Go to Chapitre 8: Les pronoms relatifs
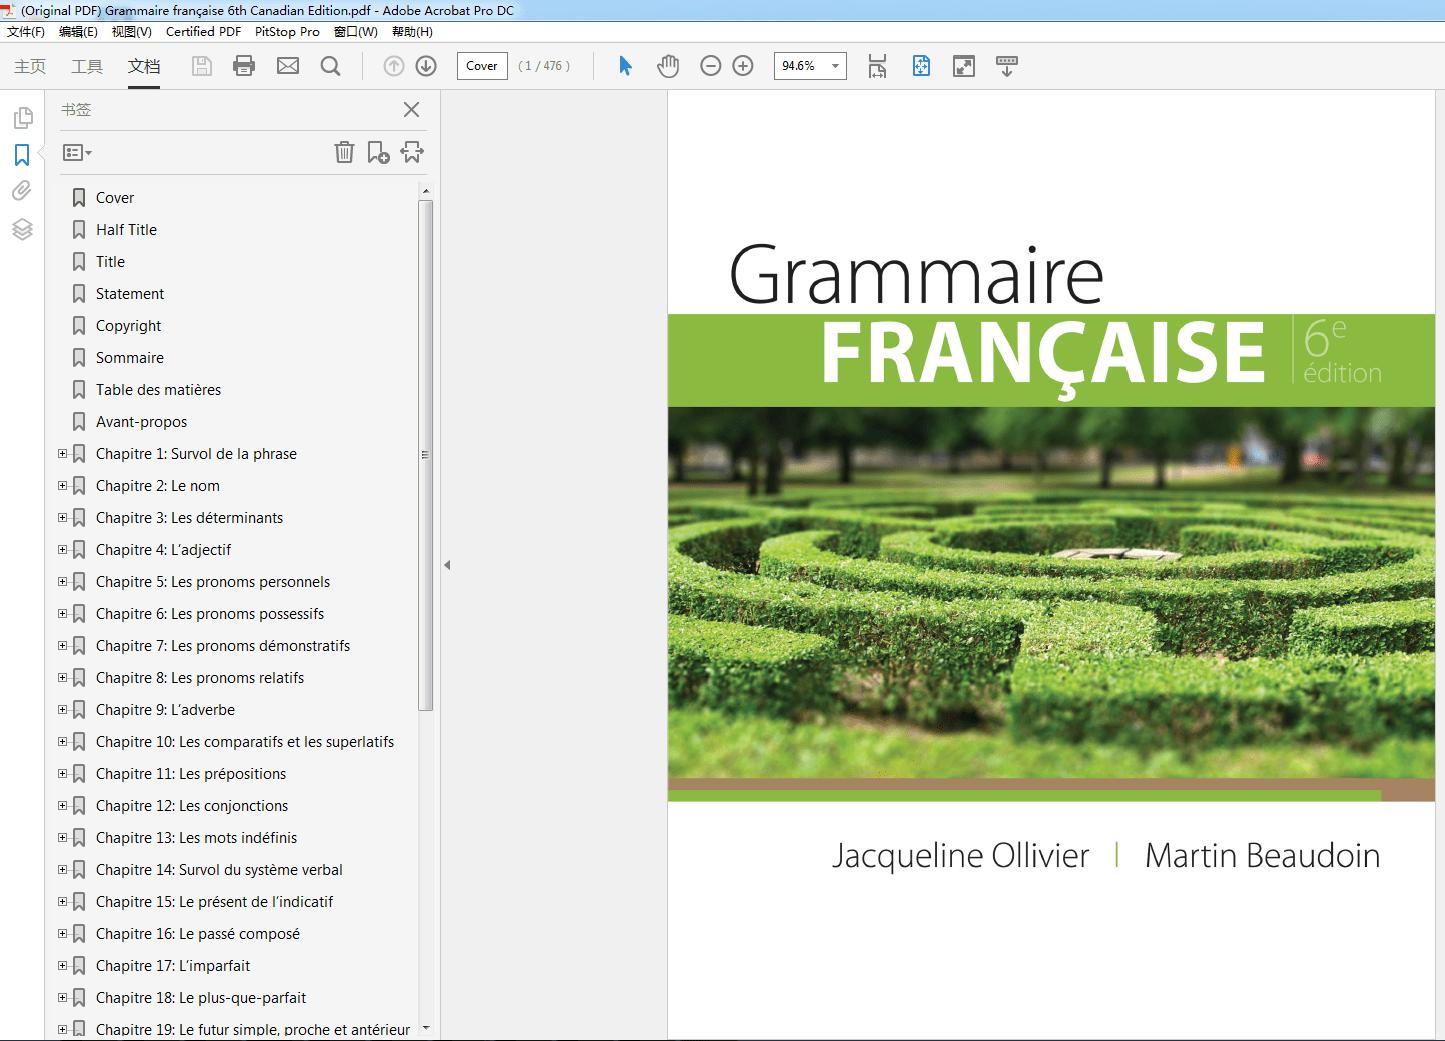This screenshot has height=1041, width=1445. [x=200, y=678]
